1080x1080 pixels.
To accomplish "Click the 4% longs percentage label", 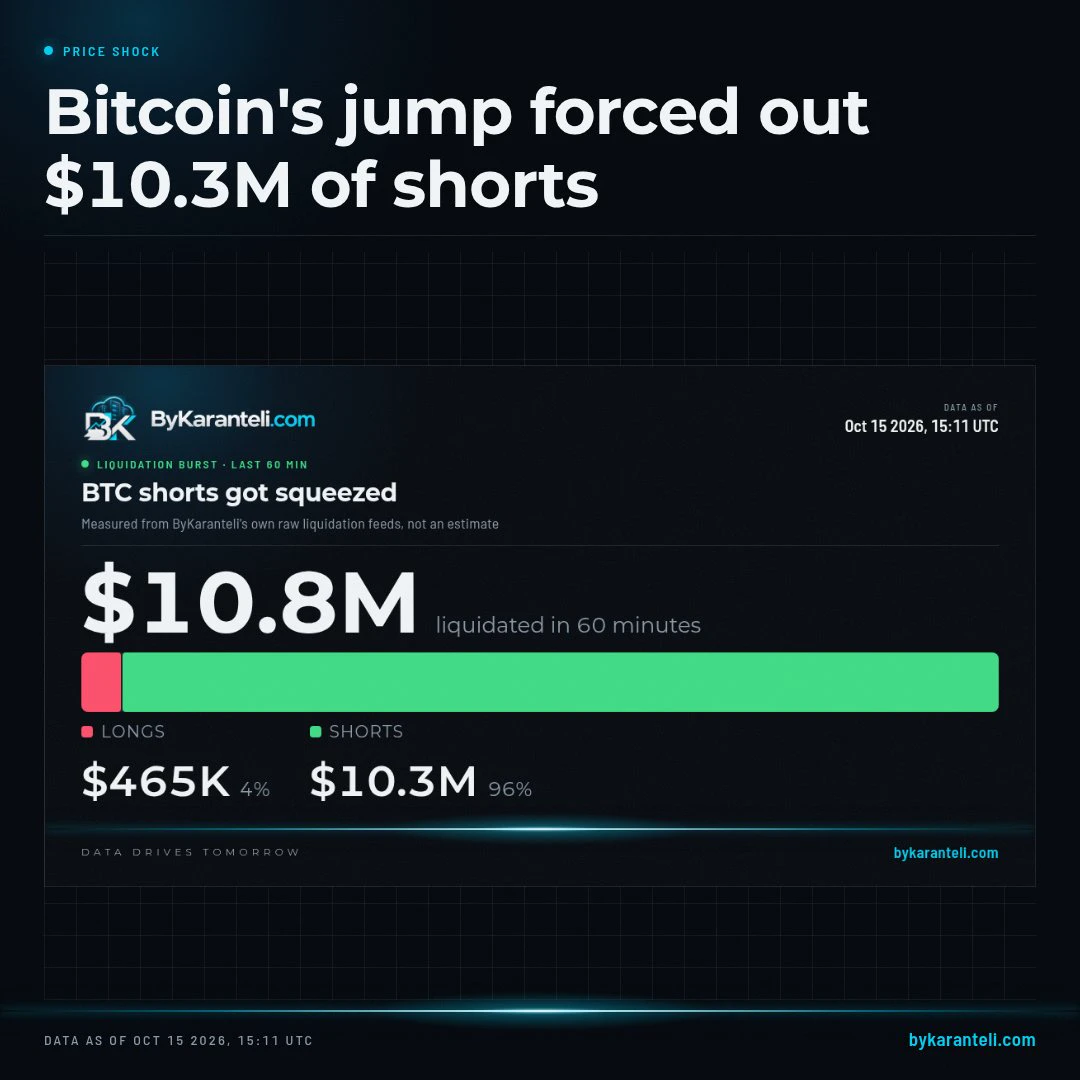I will [x=255, y=789].
